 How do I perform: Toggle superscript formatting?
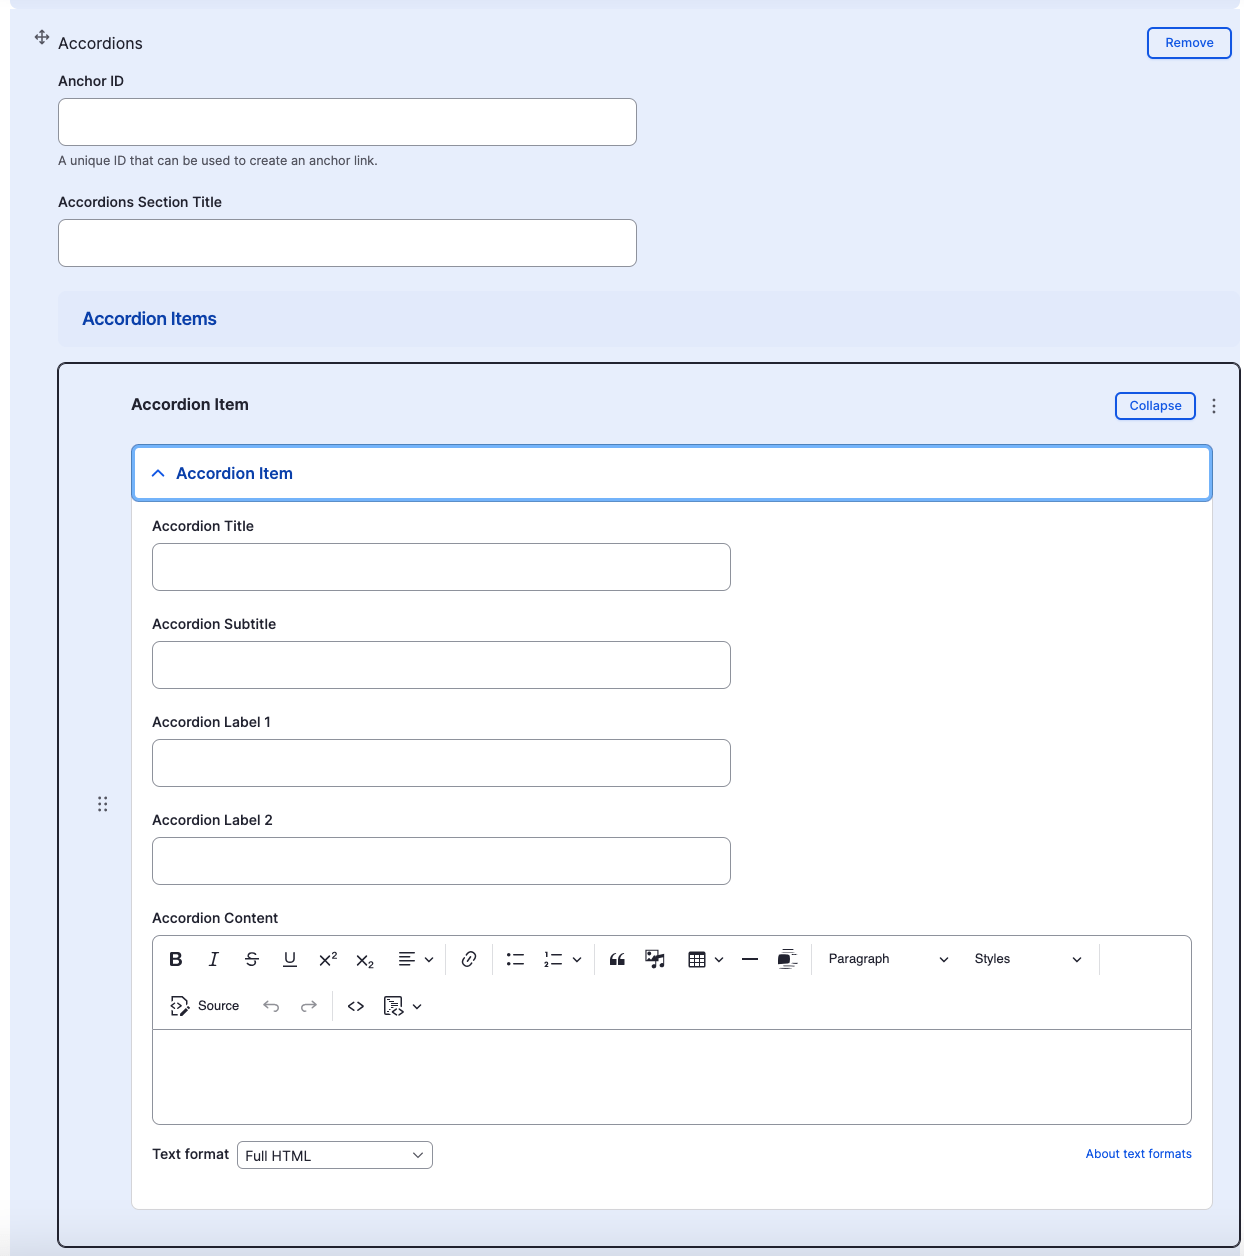[x=328, y=959]
